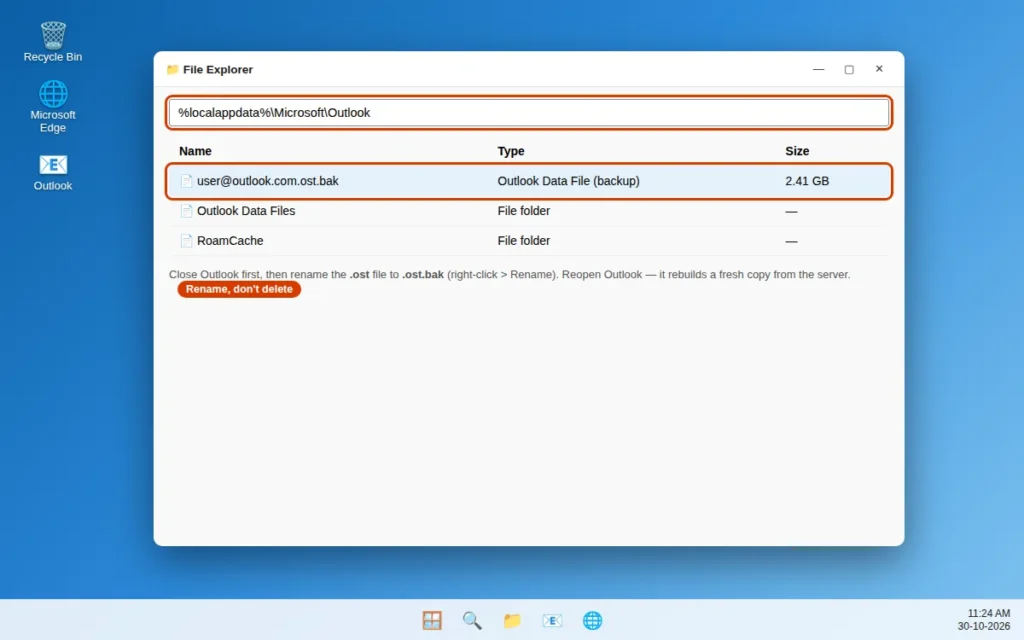This screenshot has height=640, width=1024.
Task: Select the Outlook Data Files folder name
Action: coord(246,211)
